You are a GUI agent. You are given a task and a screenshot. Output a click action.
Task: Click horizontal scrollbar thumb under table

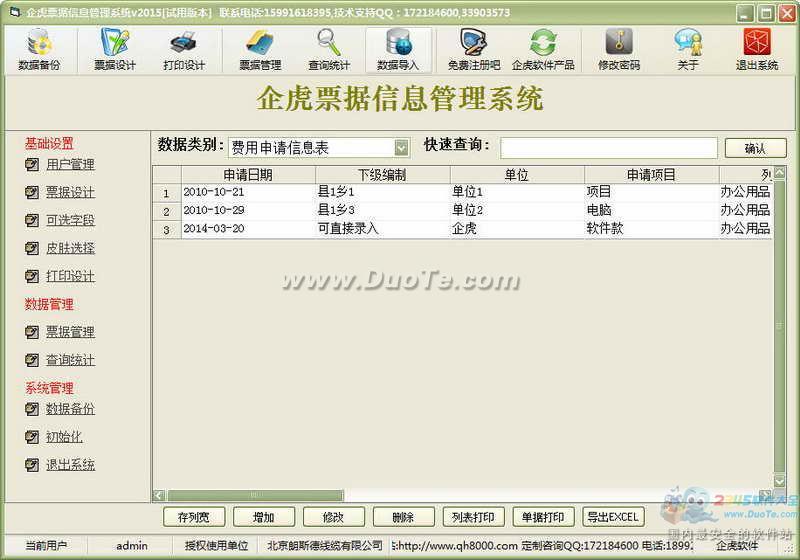tap(256, 495)
